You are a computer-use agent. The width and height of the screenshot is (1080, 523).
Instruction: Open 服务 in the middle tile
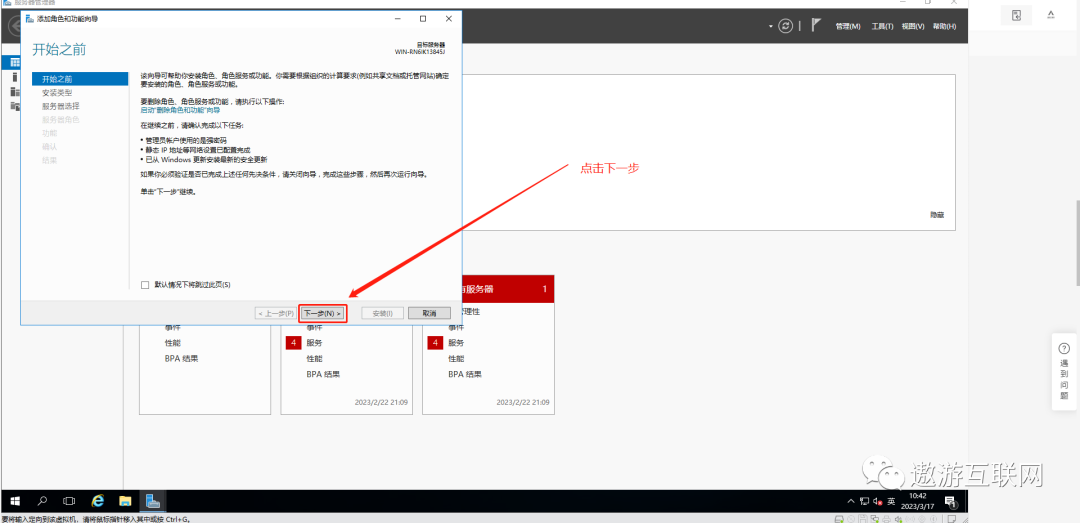click(x=314, y=342)
